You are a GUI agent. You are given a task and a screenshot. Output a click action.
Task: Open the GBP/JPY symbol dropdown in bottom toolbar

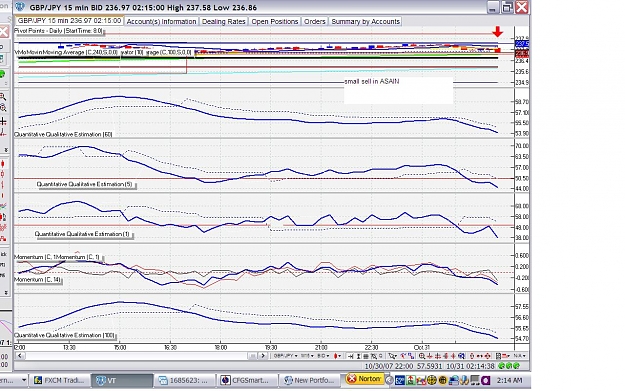click(x=285, y=356)
